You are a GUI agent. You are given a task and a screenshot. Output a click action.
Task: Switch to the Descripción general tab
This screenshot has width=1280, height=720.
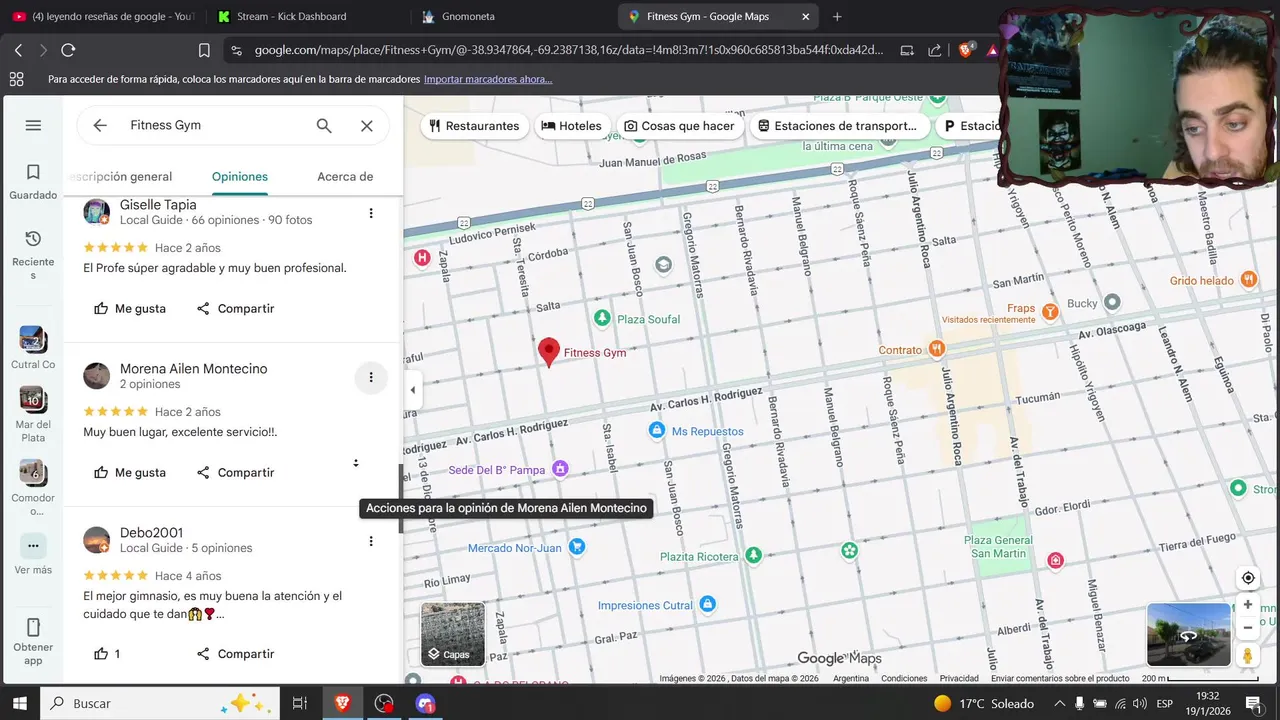click(x=120, y=177)
